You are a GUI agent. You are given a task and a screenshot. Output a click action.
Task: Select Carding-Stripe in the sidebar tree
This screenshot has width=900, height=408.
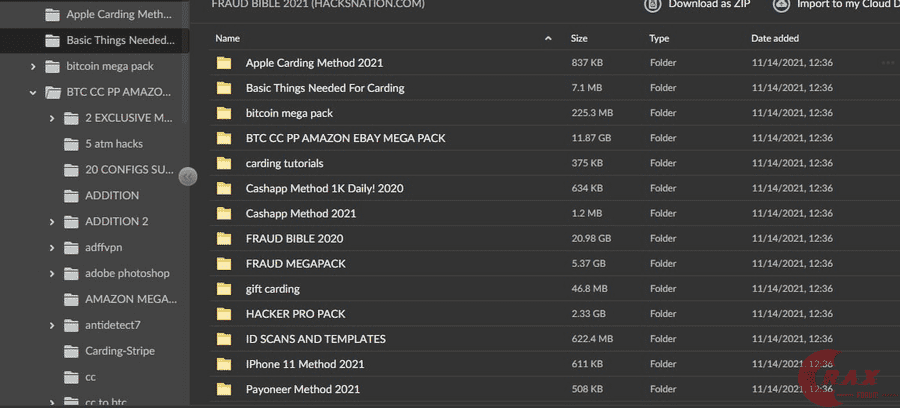click(119, 351)
